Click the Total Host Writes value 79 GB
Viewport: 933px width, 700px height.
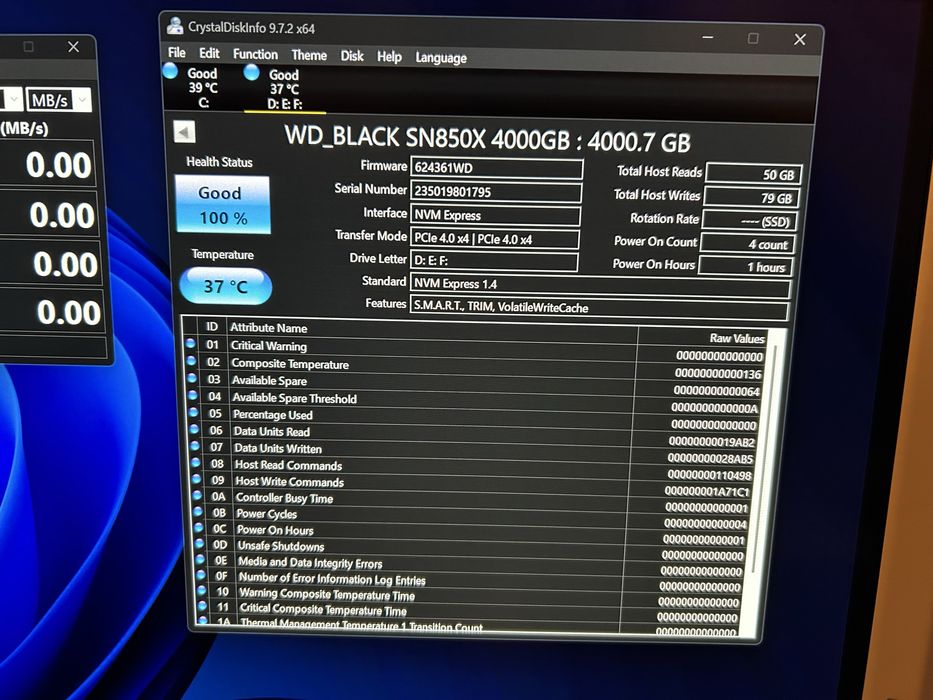click(x=751, y=198)
